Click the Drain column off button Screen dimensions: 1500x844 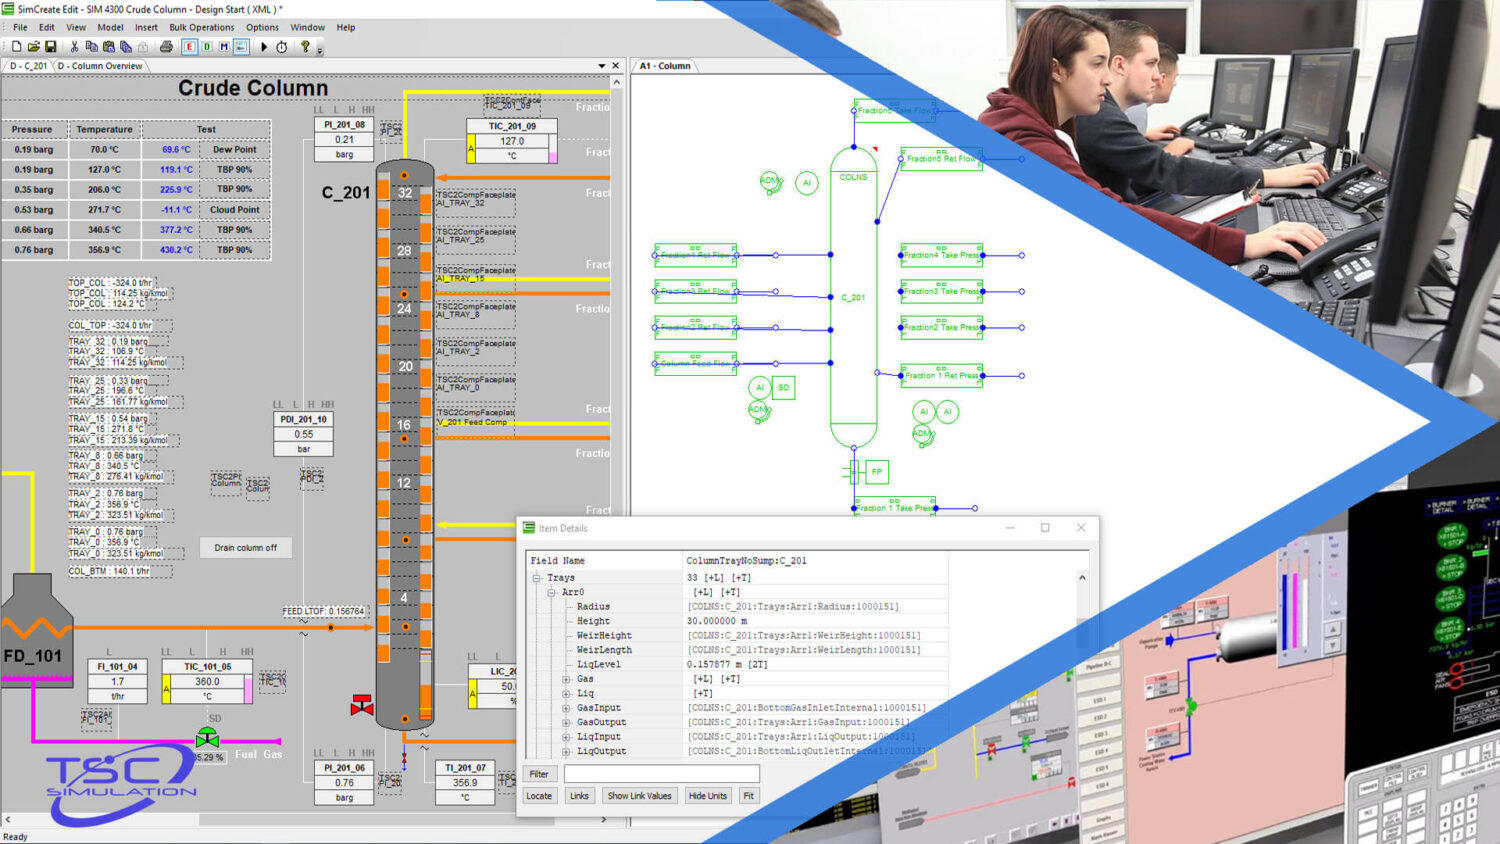(x=245, y=547)
